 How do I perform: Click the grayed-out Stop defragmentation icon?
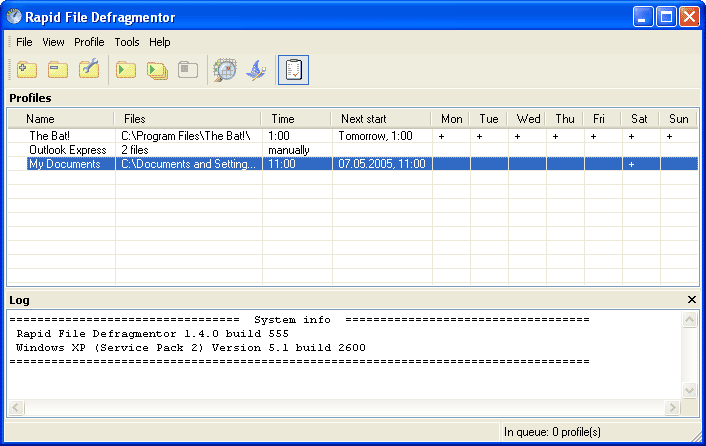(188, 70)
